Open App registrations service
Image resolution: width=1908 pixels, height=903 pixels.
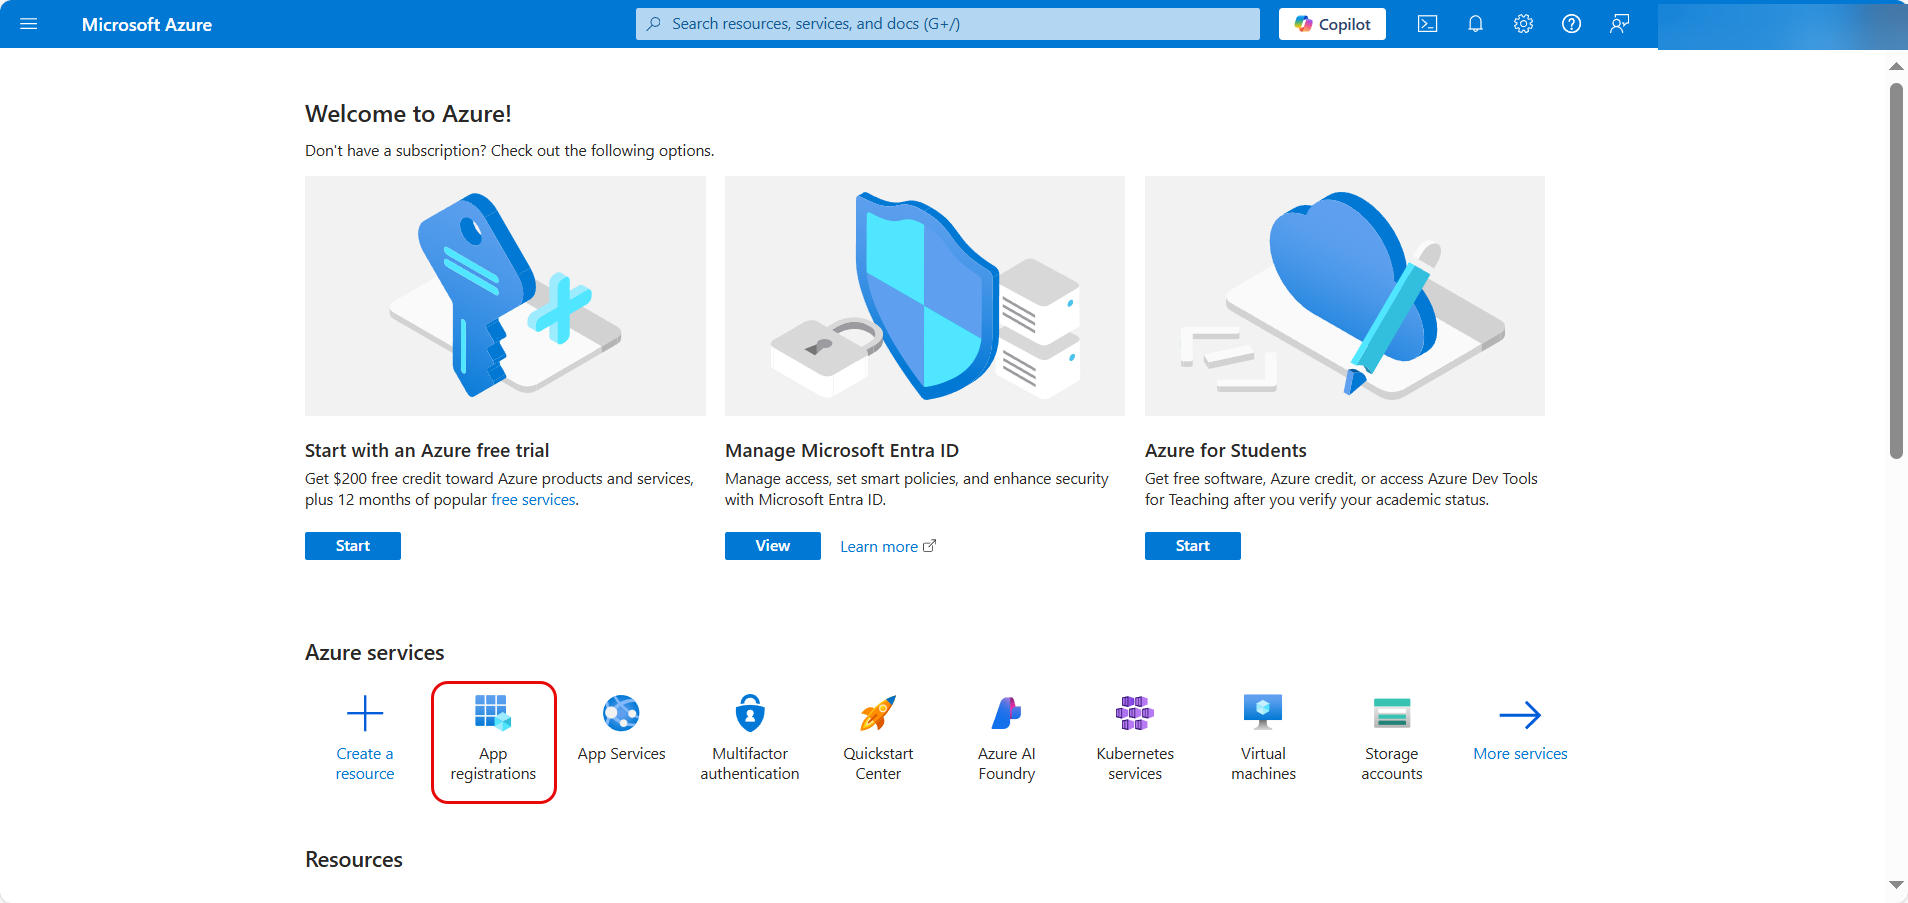[x=493, y=741]
